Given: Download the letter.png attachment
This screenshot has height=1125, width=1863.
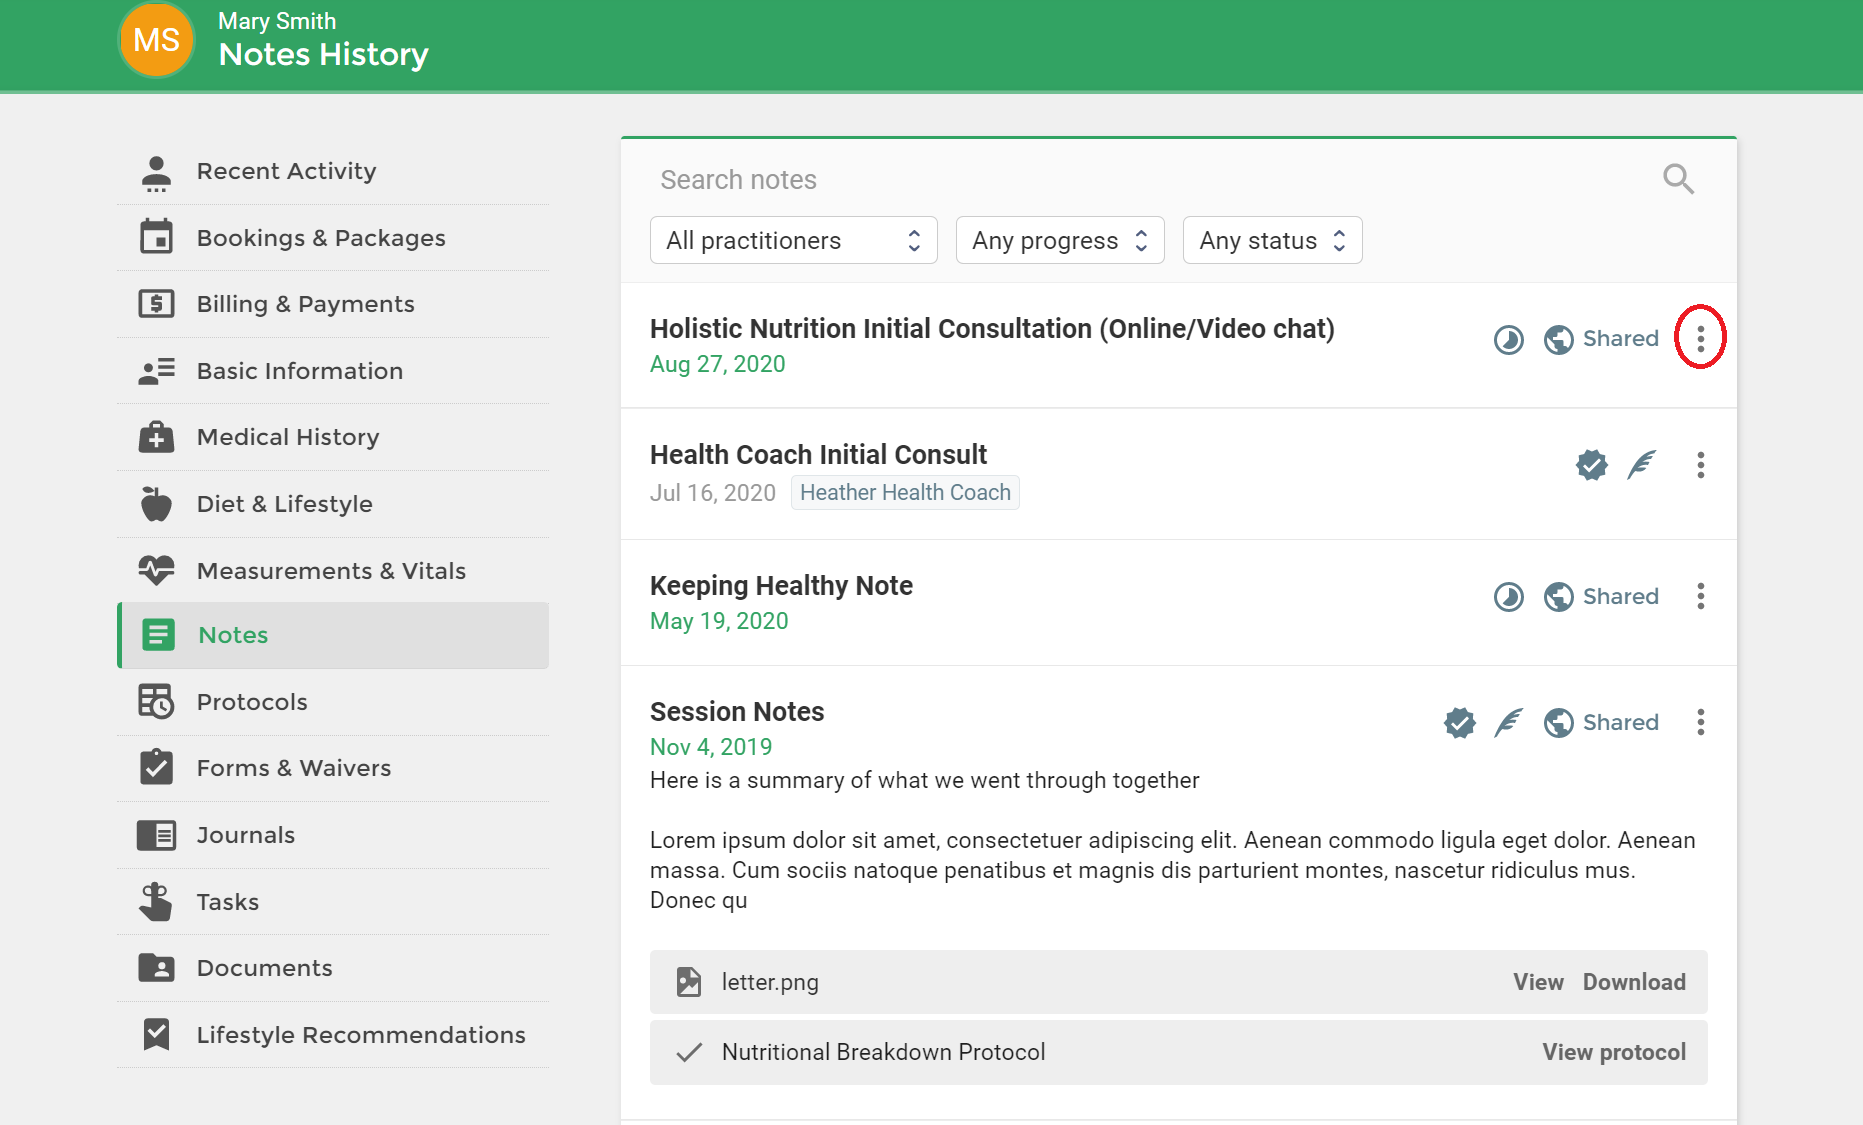Looking at the screenshot, I should click(1634, 982).
